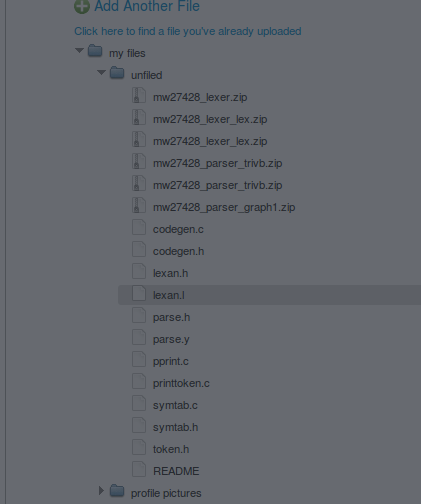Select file name mw27428_lexer.zip
The image size is (421, 504).
coord(200,97)
